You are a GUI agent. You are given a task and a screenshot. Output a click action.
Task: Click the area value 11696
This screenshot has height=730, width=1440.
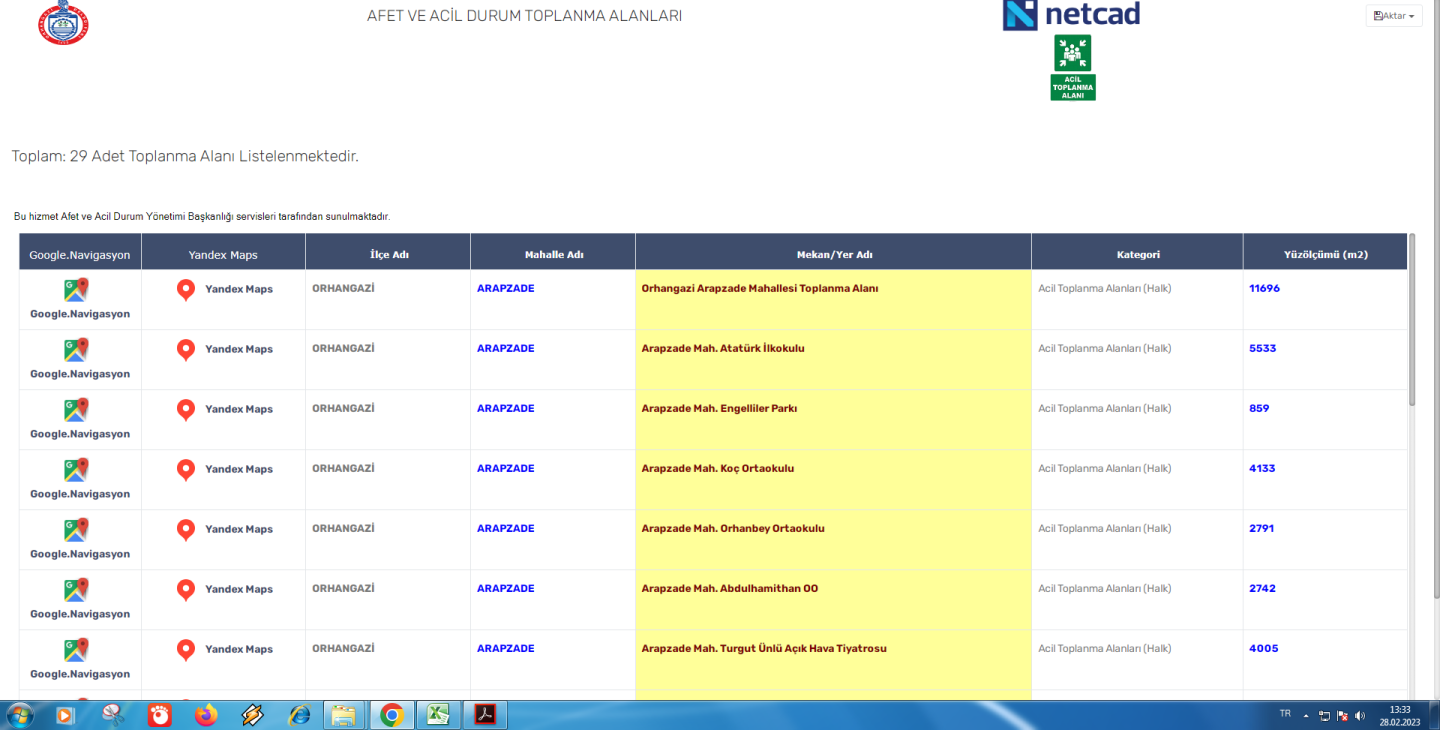[x=1264, y=289]
